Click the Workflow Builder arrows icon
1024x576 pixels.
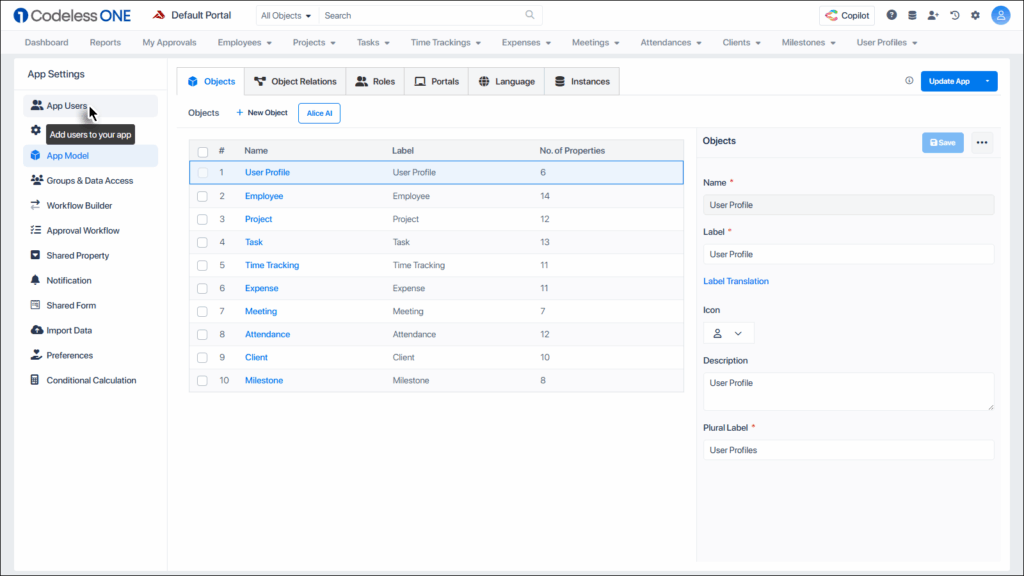click(35, 205)
